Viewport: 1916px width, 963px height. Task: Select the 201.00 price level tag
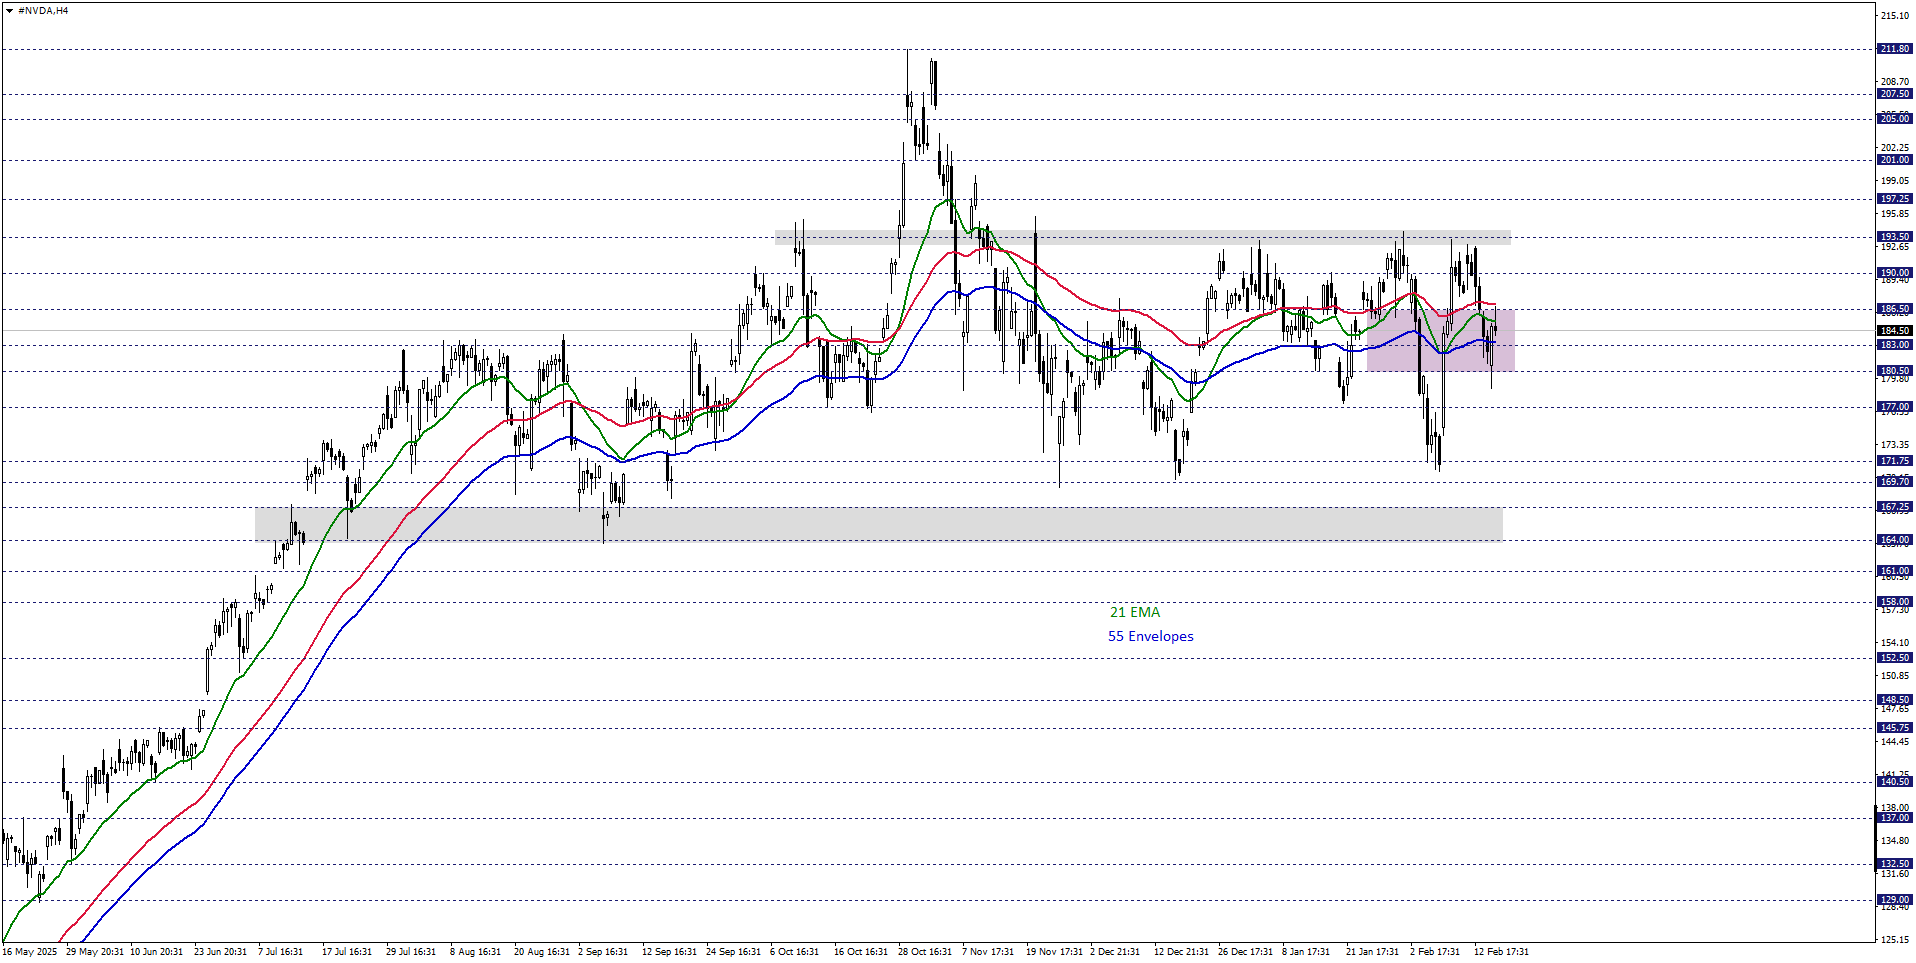click(1894, 160)
